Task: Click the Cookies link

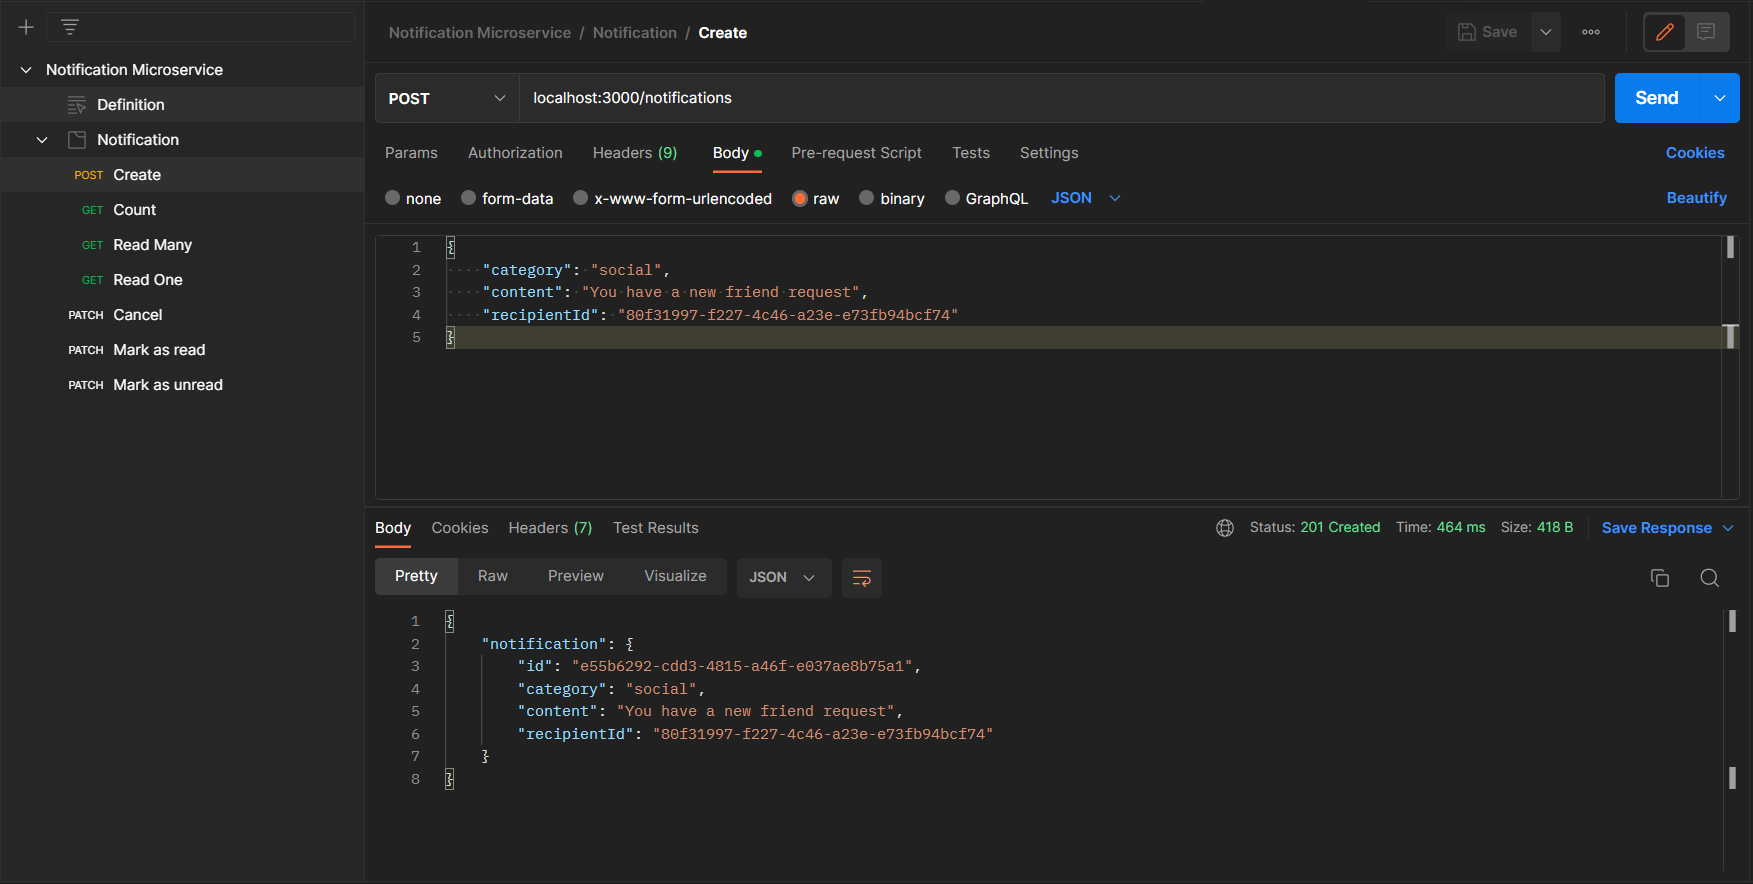Action: tap(1695, 153)
